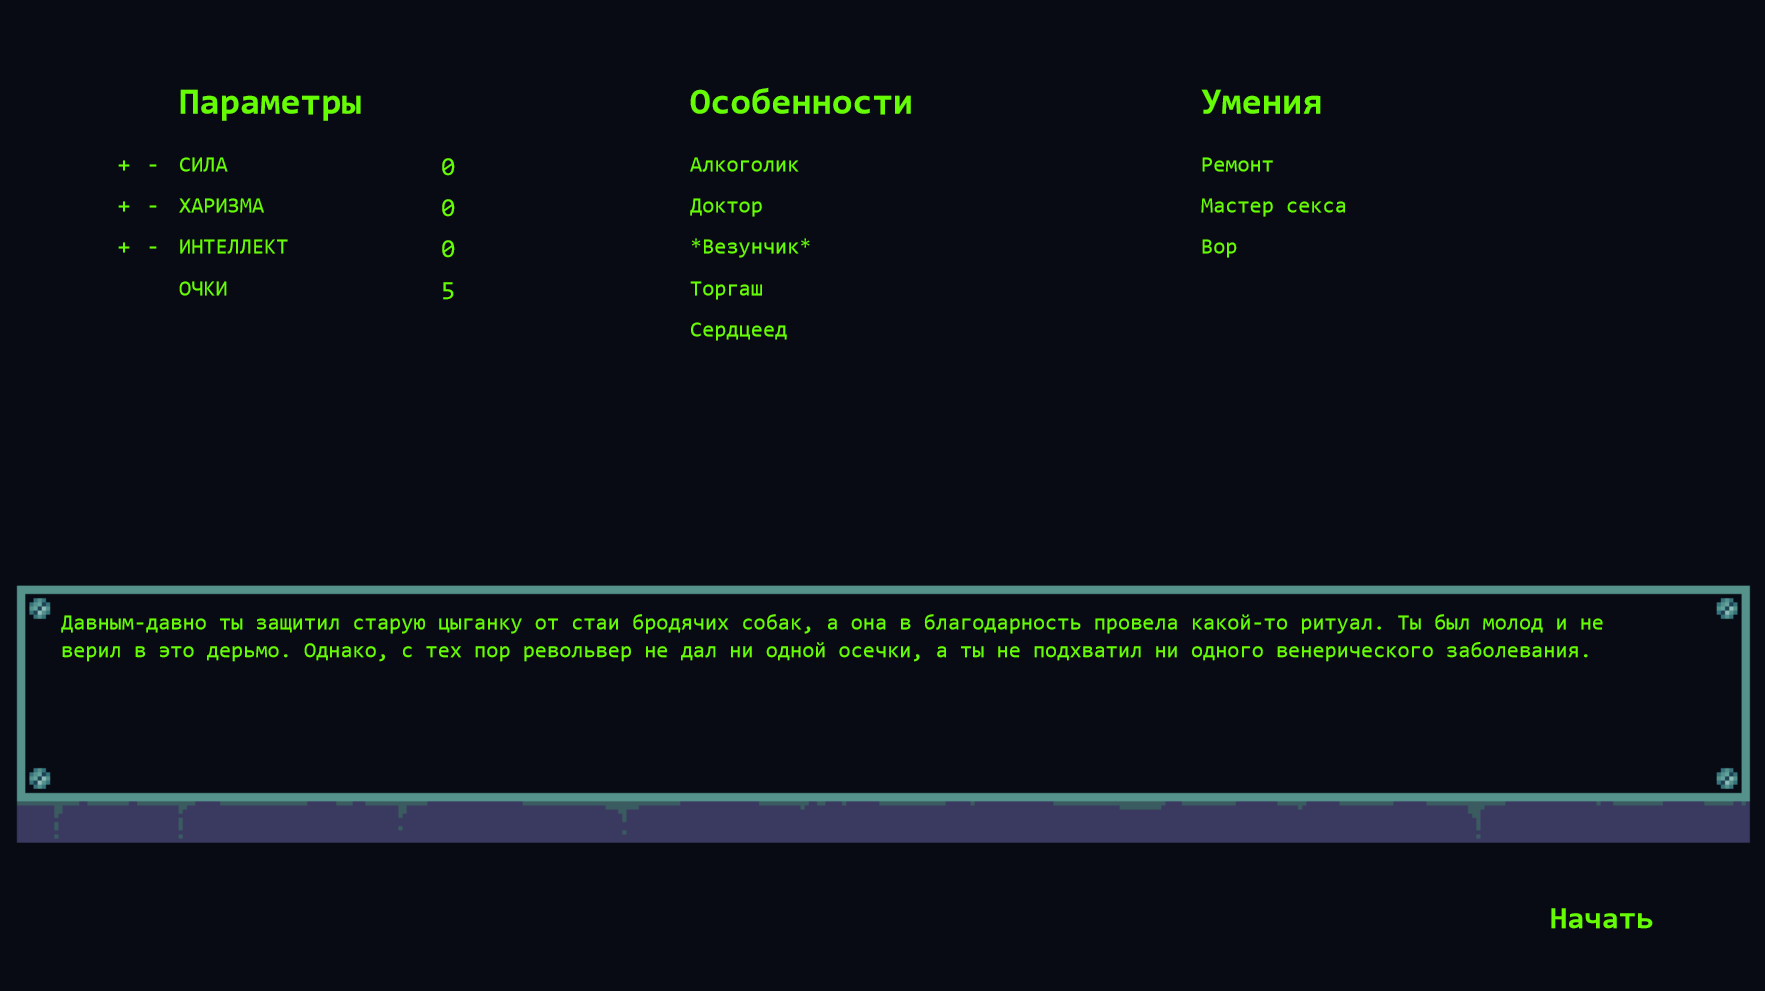Select the Сердцеед trait
Image resolution: width=1765 pixels, height=991 pixels.
point(738,330)
